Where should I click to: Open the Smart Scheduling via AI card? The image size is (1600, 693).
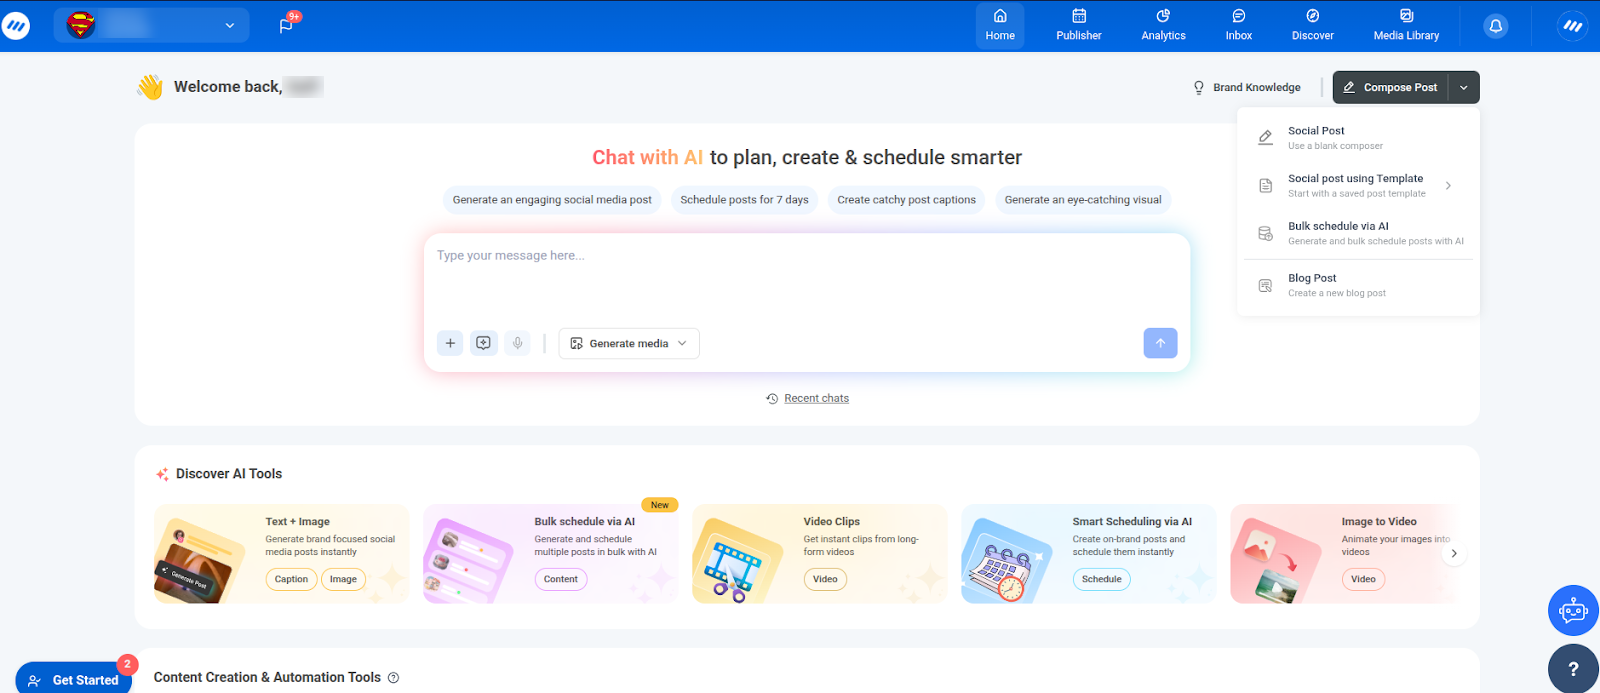pos(1089,554)
